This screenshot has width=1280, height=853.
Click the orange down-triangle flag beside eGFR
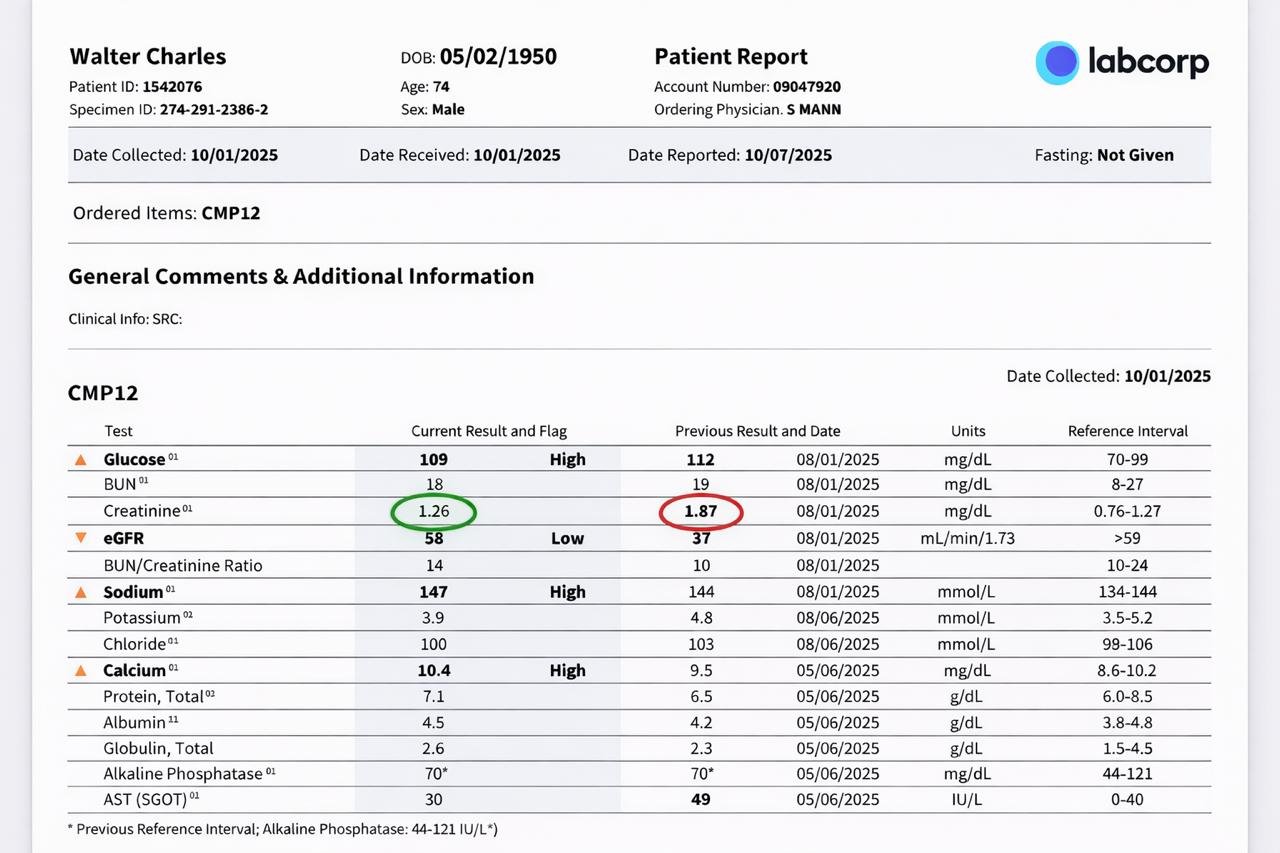click(81, 538)
